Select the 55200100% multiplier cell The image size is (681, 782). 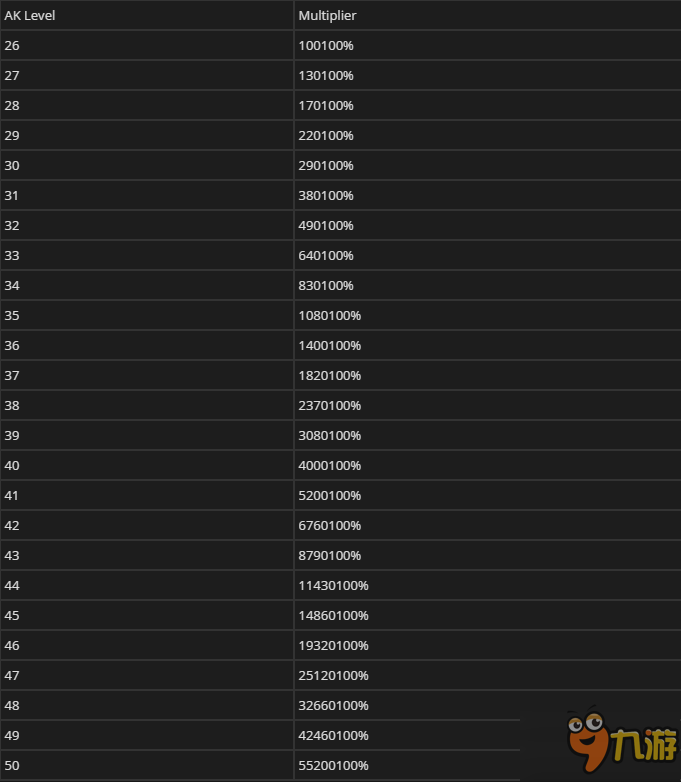(x=408, y=765)
